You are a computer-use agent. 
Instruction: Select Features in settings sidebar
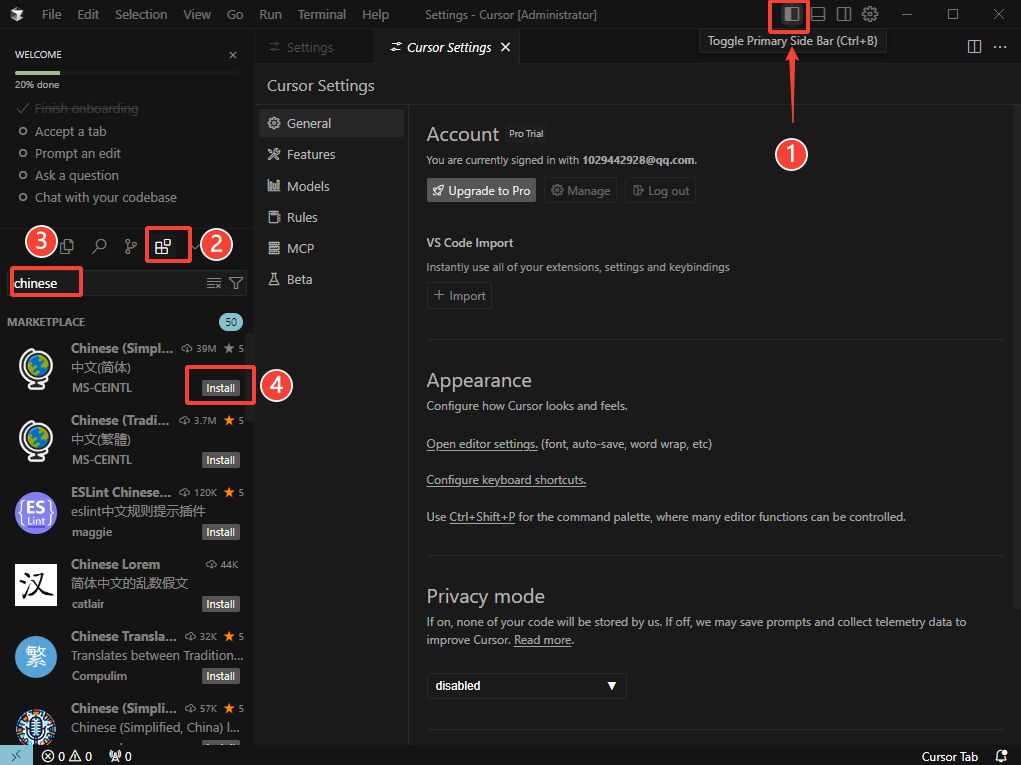[331, 154]
